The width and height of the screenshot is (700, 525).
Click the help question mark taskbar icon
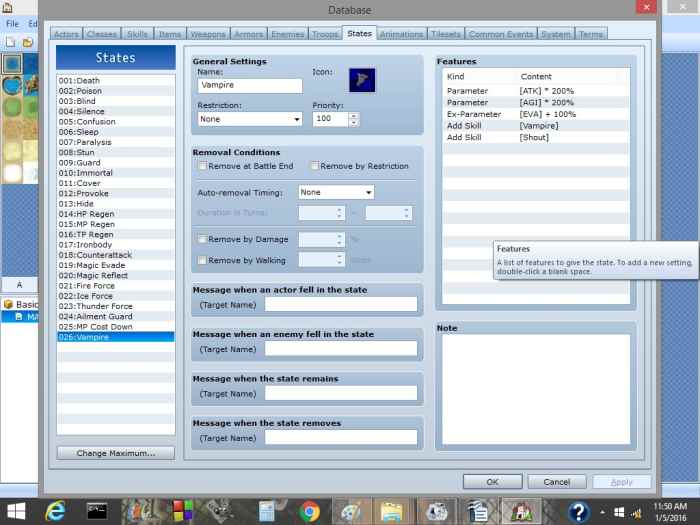[x=579, y=510]
